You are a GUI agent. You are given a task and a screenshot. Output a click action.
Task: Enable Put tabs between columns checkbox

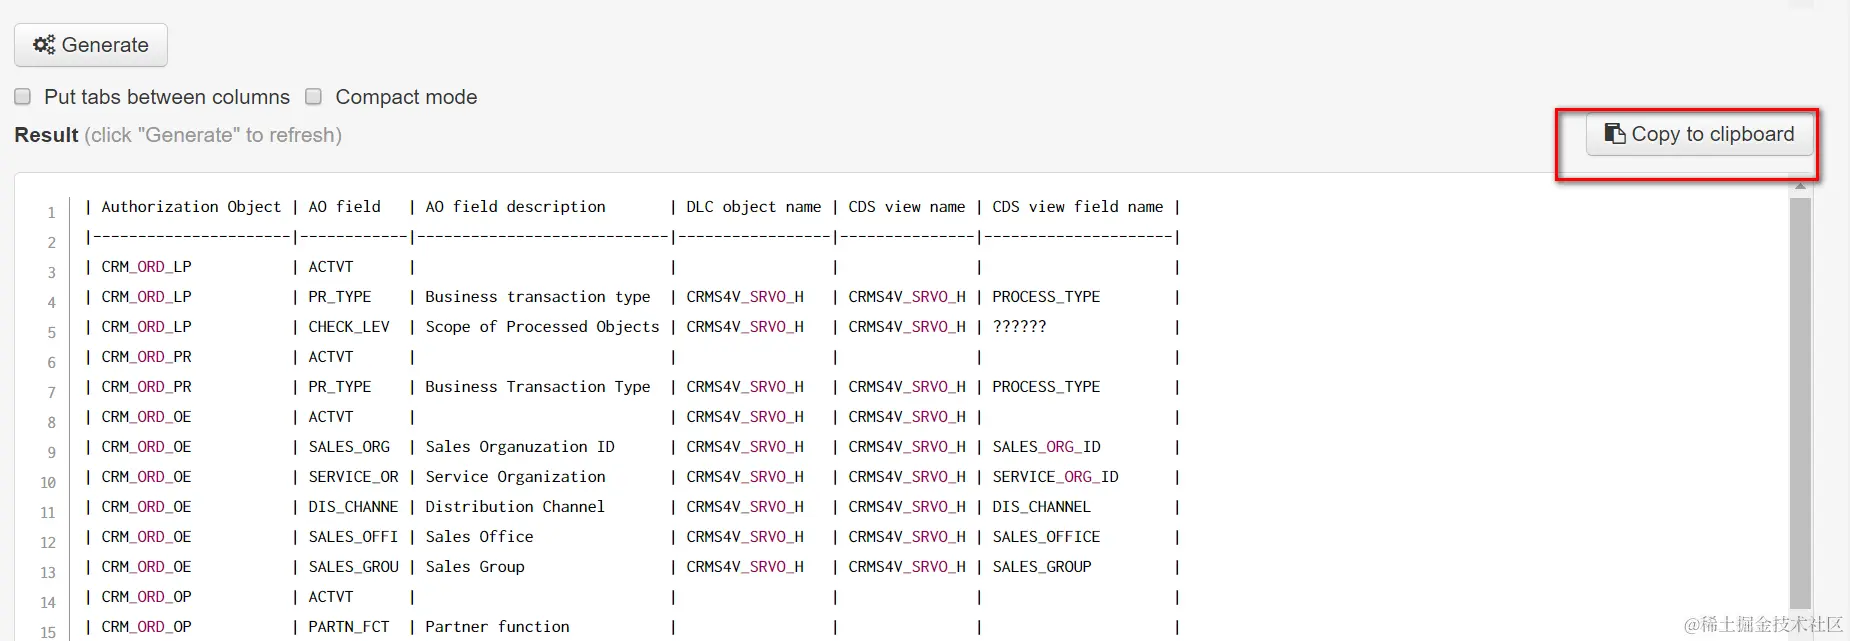(23, 97)
